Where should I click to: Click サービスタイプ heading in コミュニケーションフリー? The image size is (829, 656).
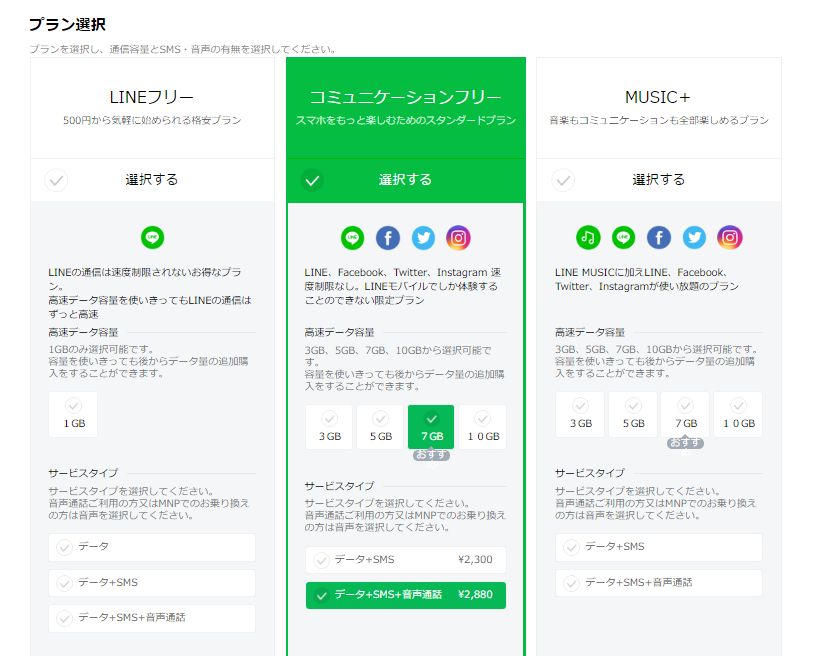(339, 486)
